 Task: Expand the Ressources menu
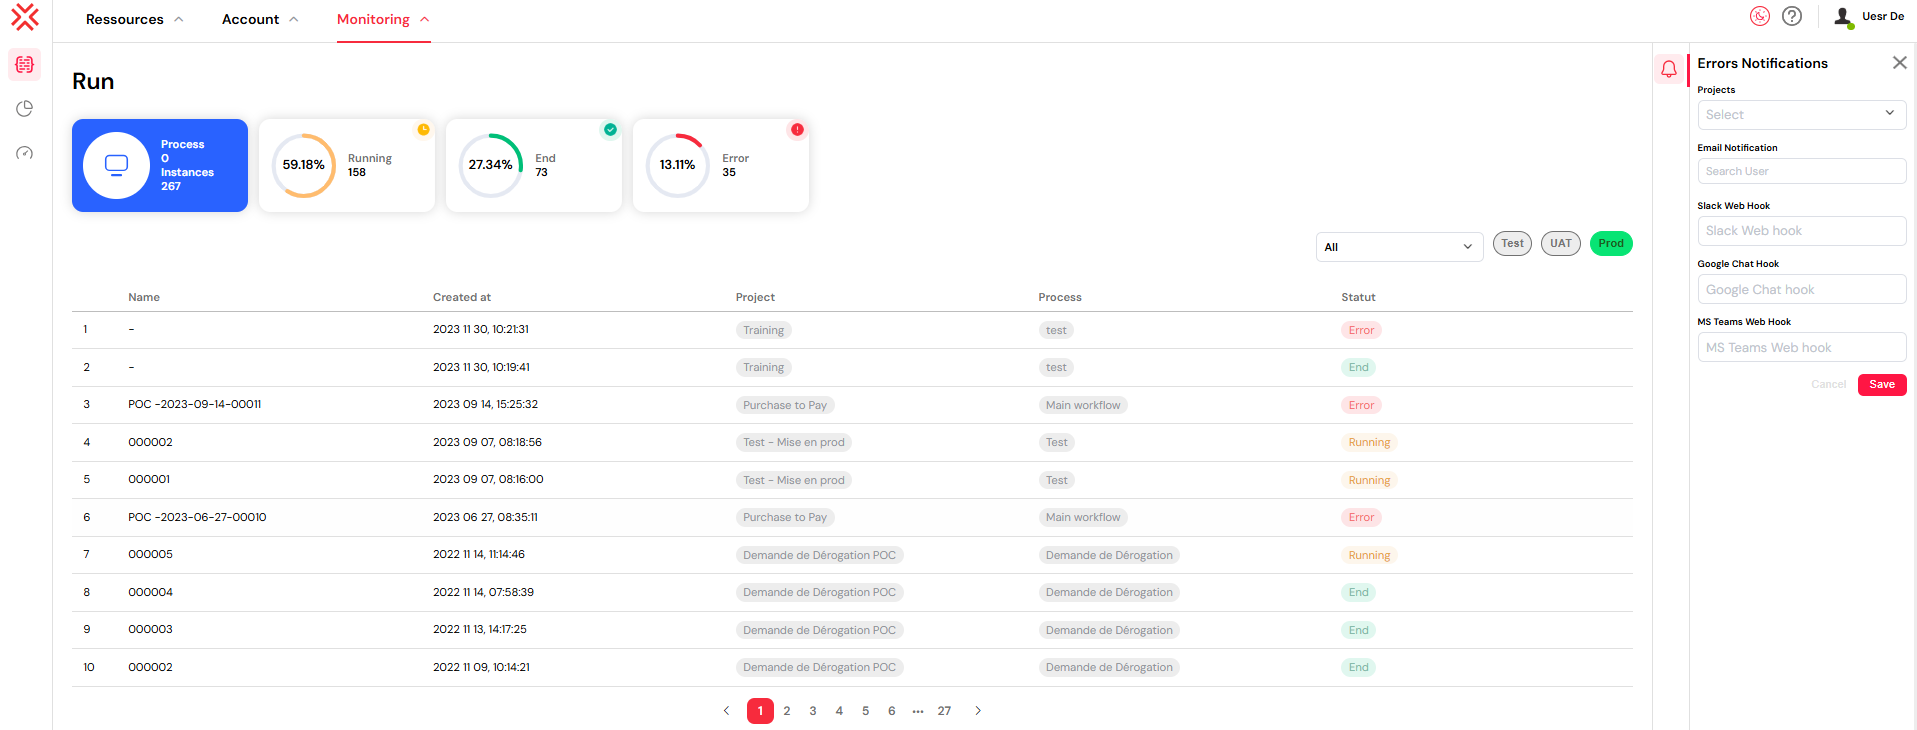click(134, 19)
